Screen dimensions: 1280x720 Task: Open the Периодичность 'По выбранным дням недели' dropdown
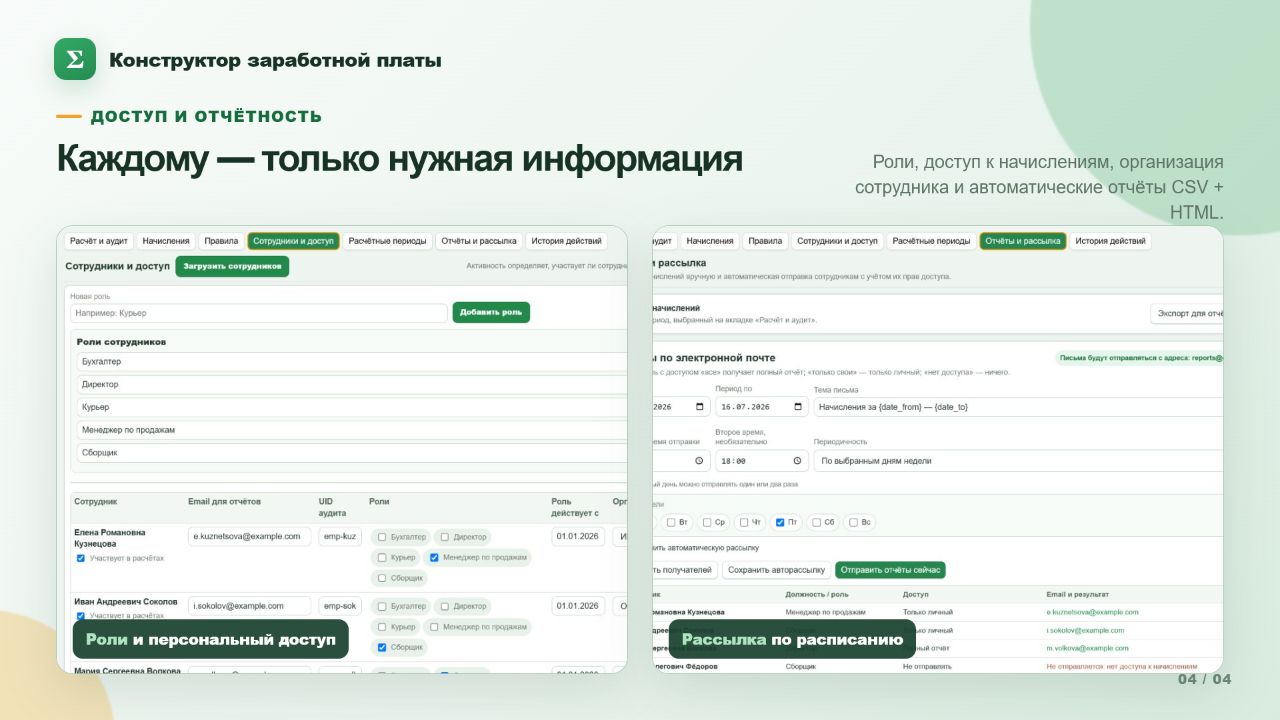pyautogui.click(x=1018, y=461)
